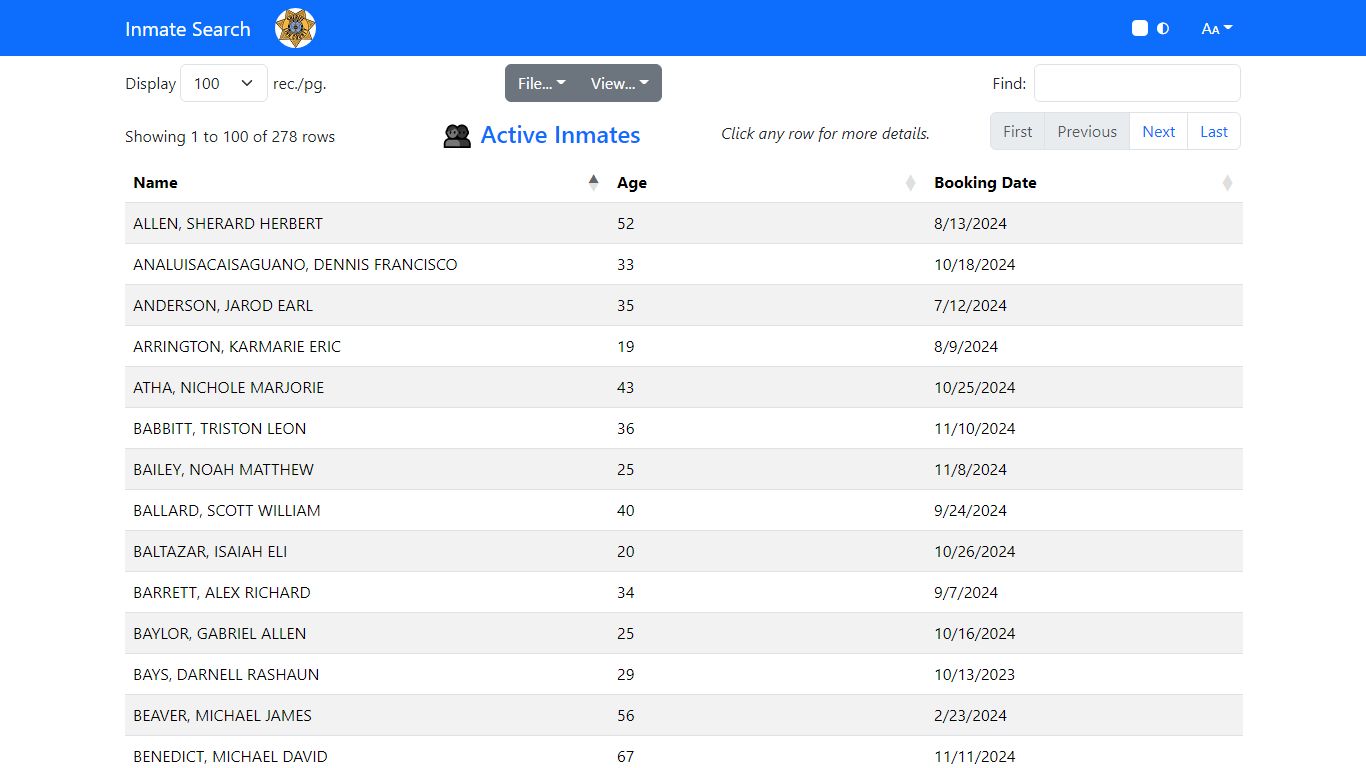Jump to the Last page
This screenshot has height=768, width=1366.
[x=1214, y=131]
